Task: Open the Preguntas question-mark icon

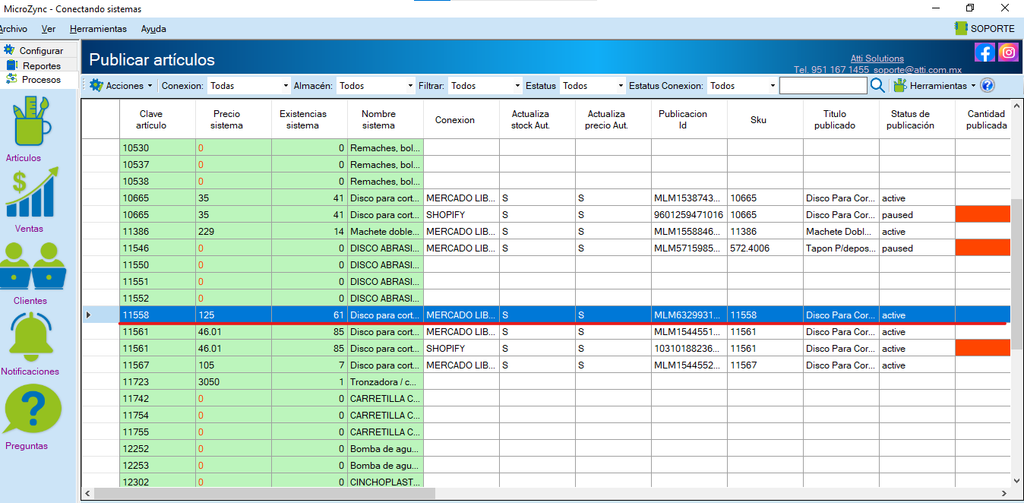Action: [x=33, y=409]
